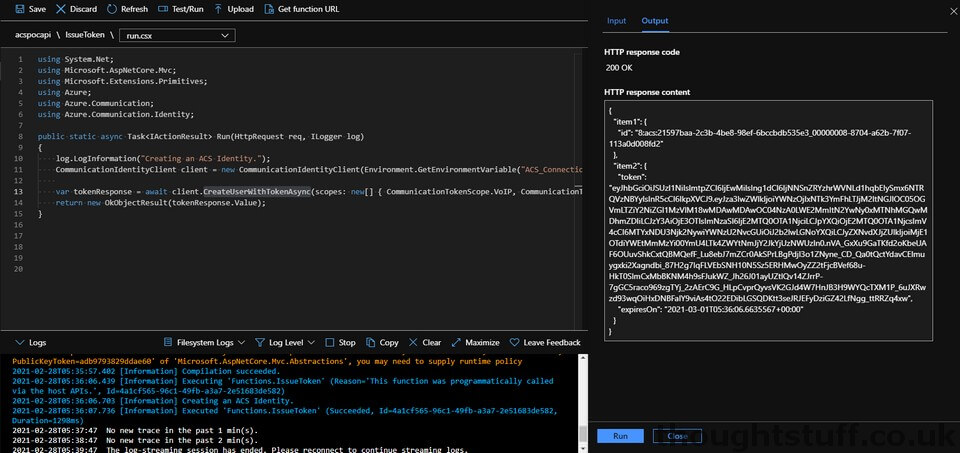Click log entry 'Compilation succeeded.'
Viewport: 960px width, 453px height.
coord(230,371)
